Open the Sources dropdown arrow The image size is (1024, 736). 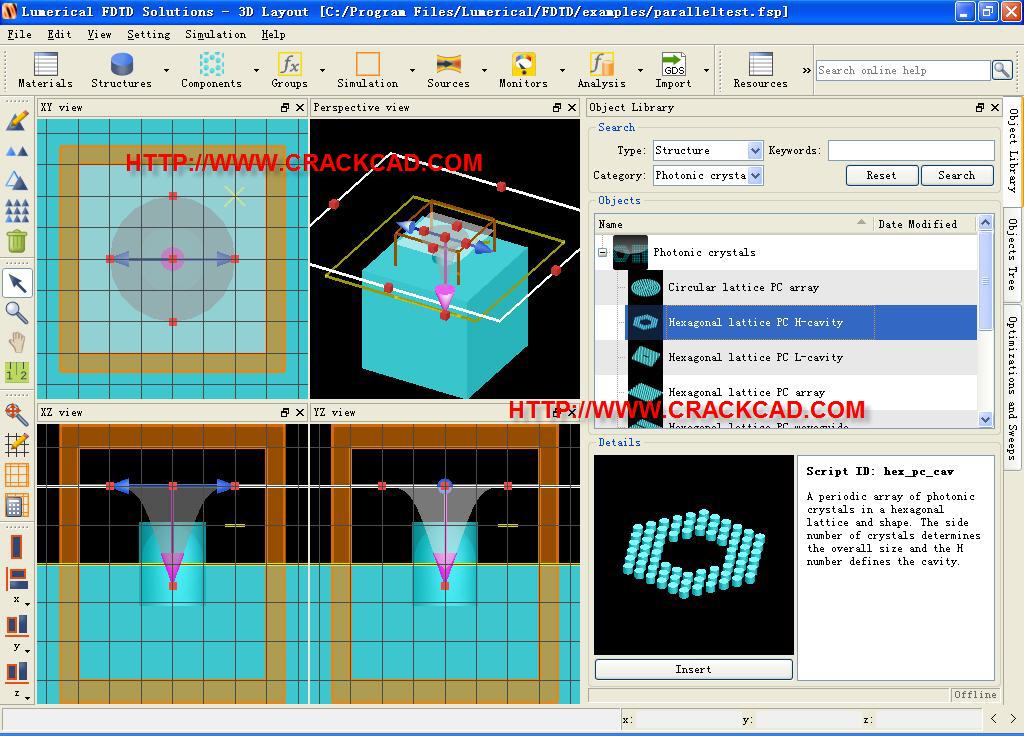pos(484,70)
